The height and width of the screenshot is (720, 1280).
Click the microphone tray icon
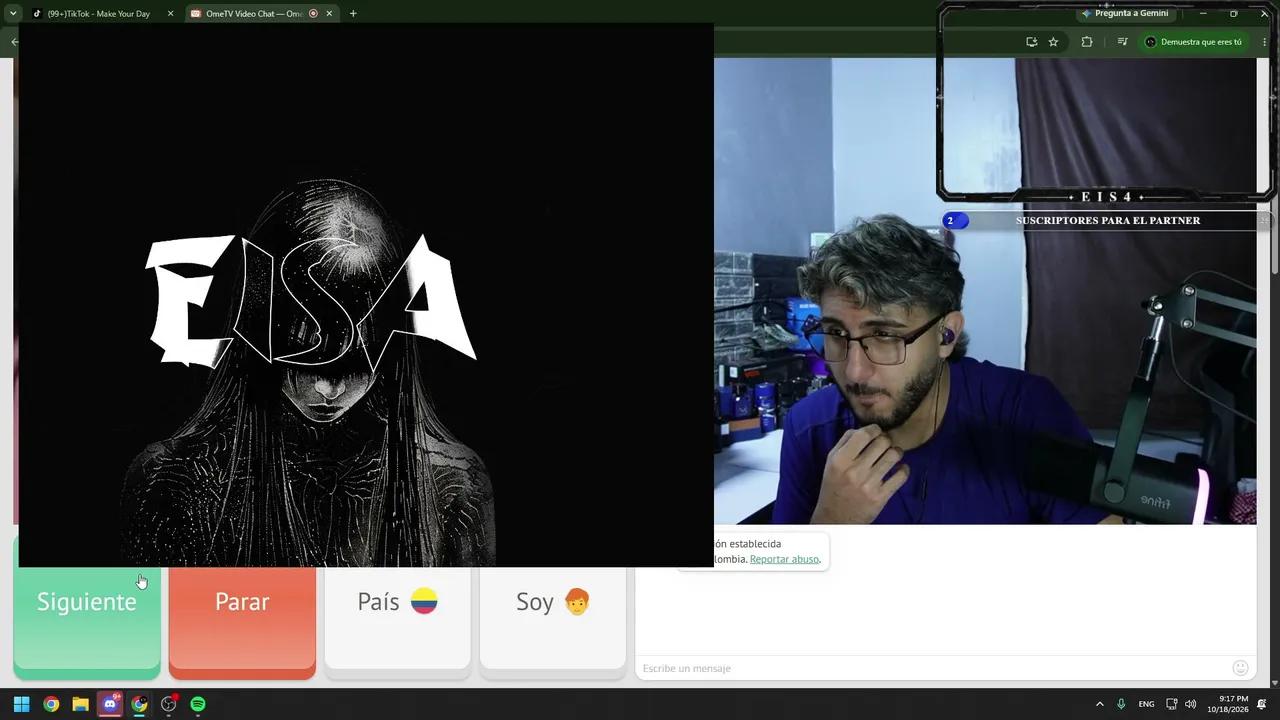(x=1121, y=704)
